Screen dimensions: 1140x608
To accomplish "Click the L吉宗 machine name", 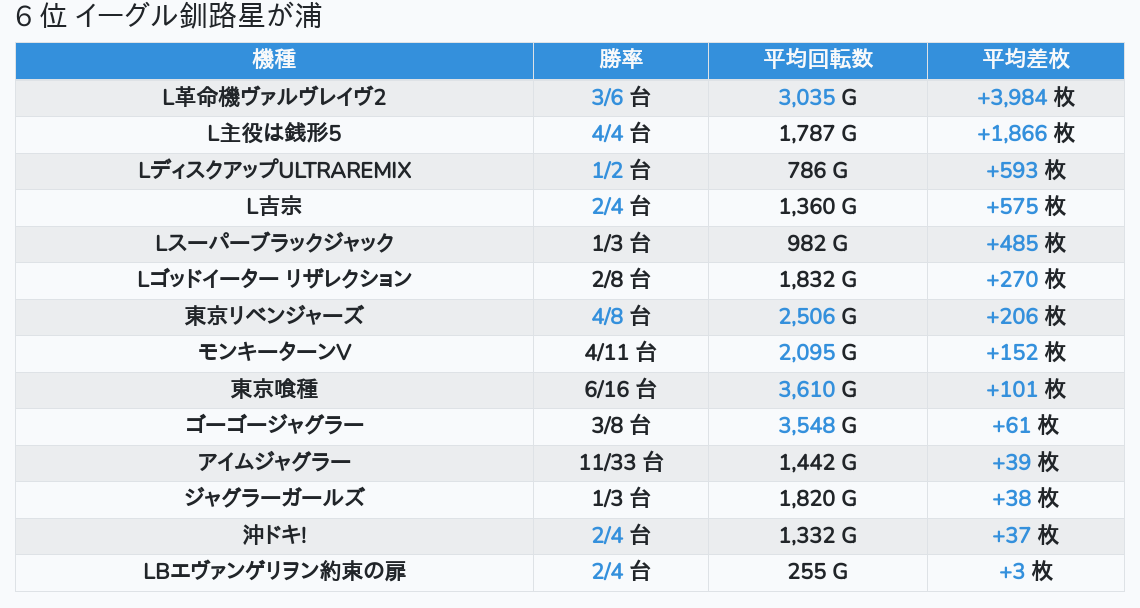I will 274,207.
